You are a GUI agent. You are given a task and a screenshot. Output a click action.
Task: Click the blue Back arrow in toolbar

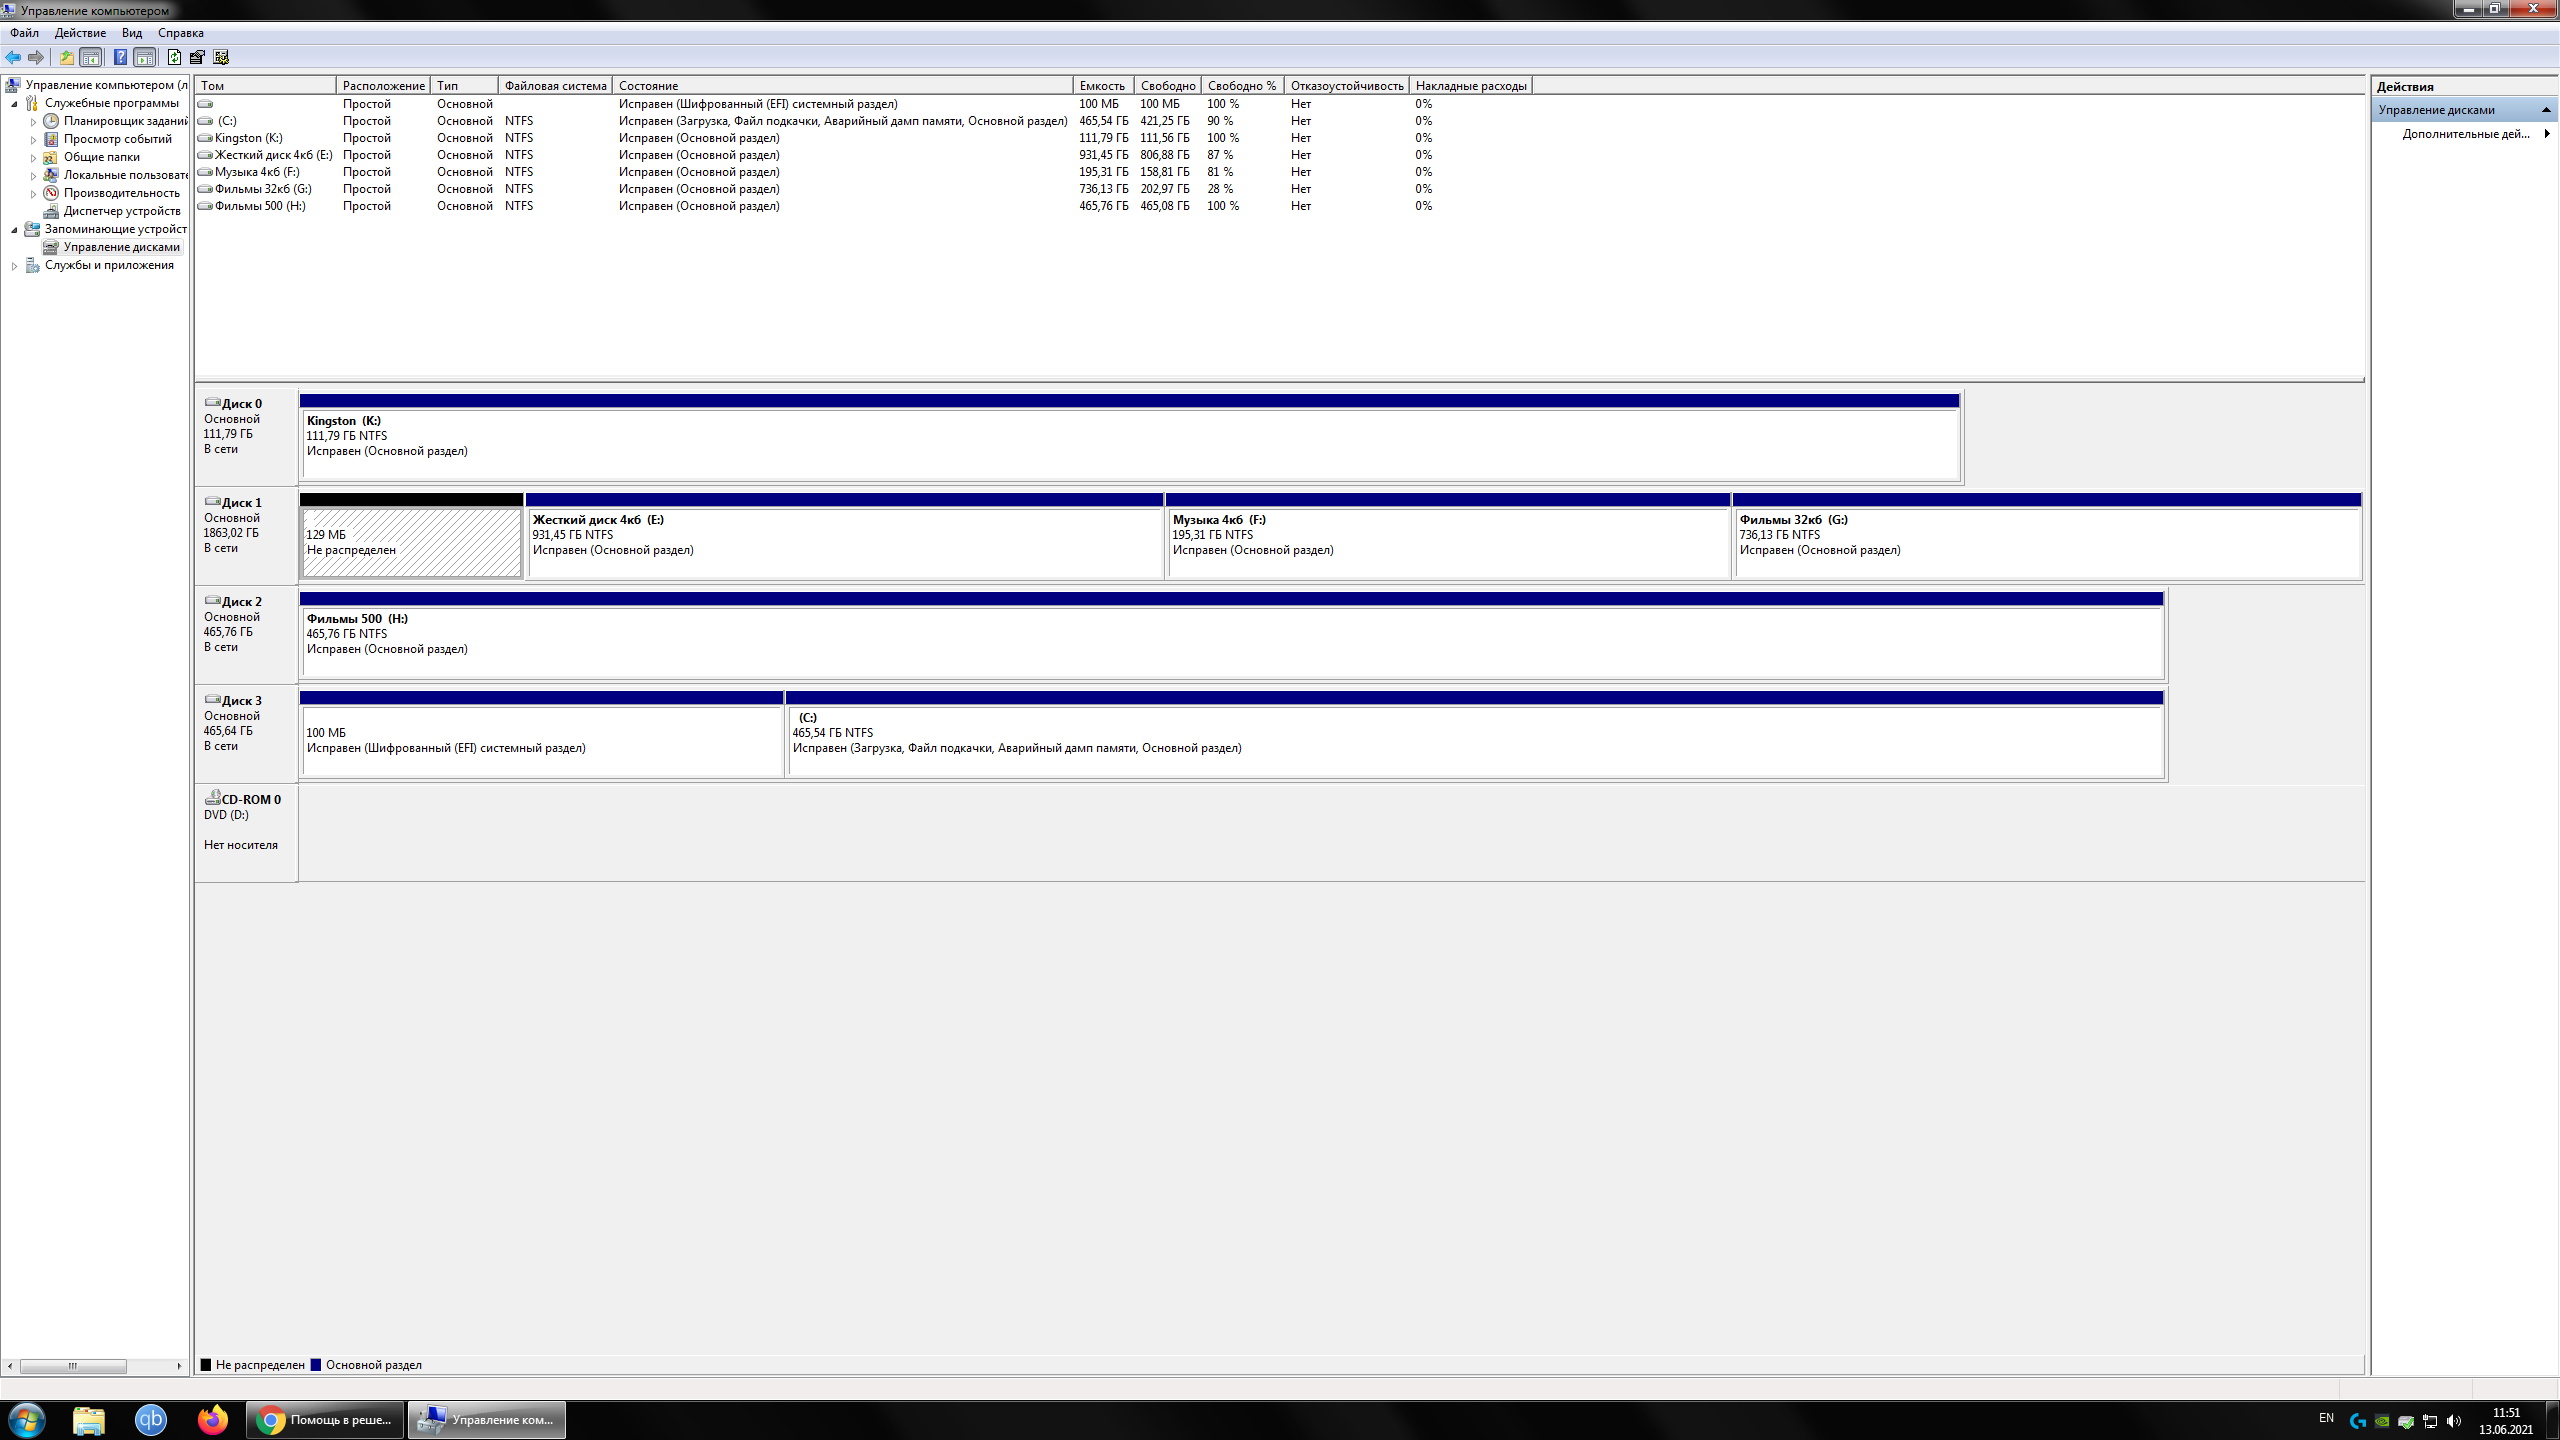click(x=13, y=57)
